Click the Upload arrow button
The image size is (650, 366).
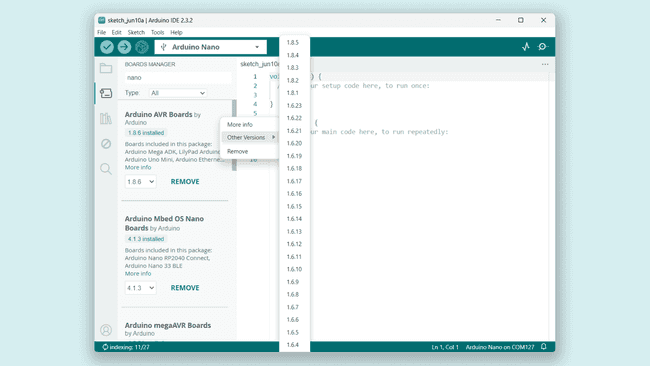[x=124, y=47]
